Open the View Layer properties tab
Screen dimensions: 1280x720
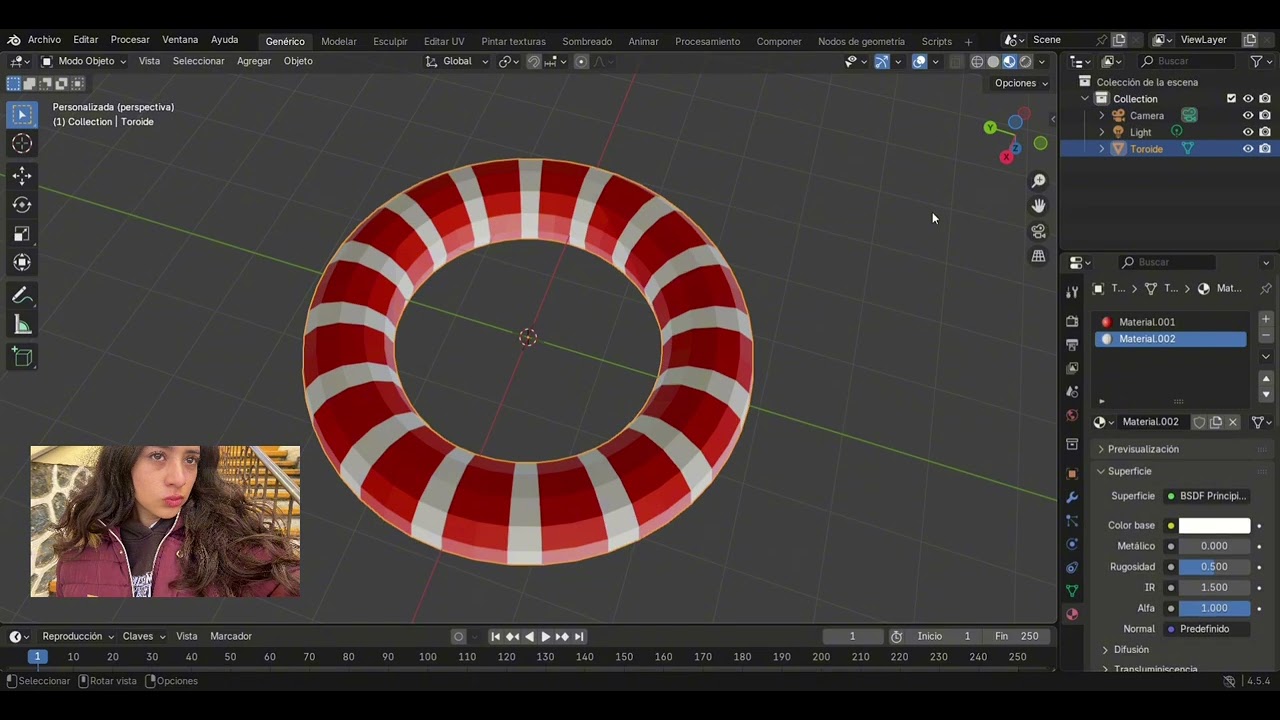pos(1072,368)
